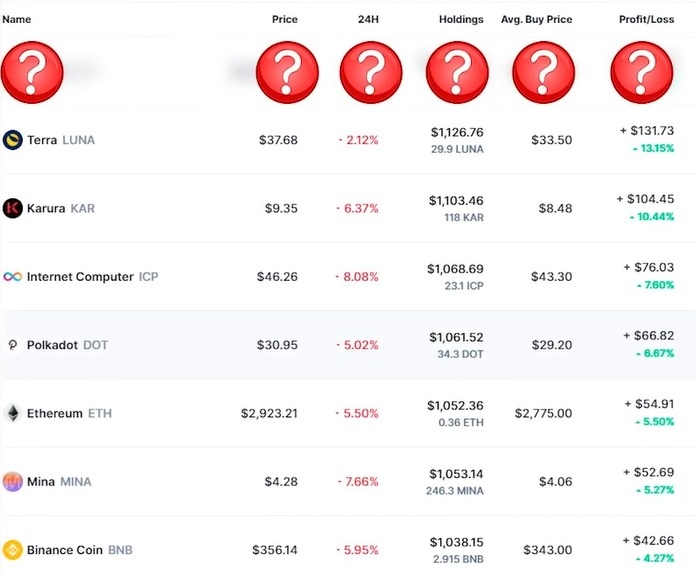This screenshot has height=573, width=696.
Task: Sort by Avg. Buy Price column header
Action: 536,19
